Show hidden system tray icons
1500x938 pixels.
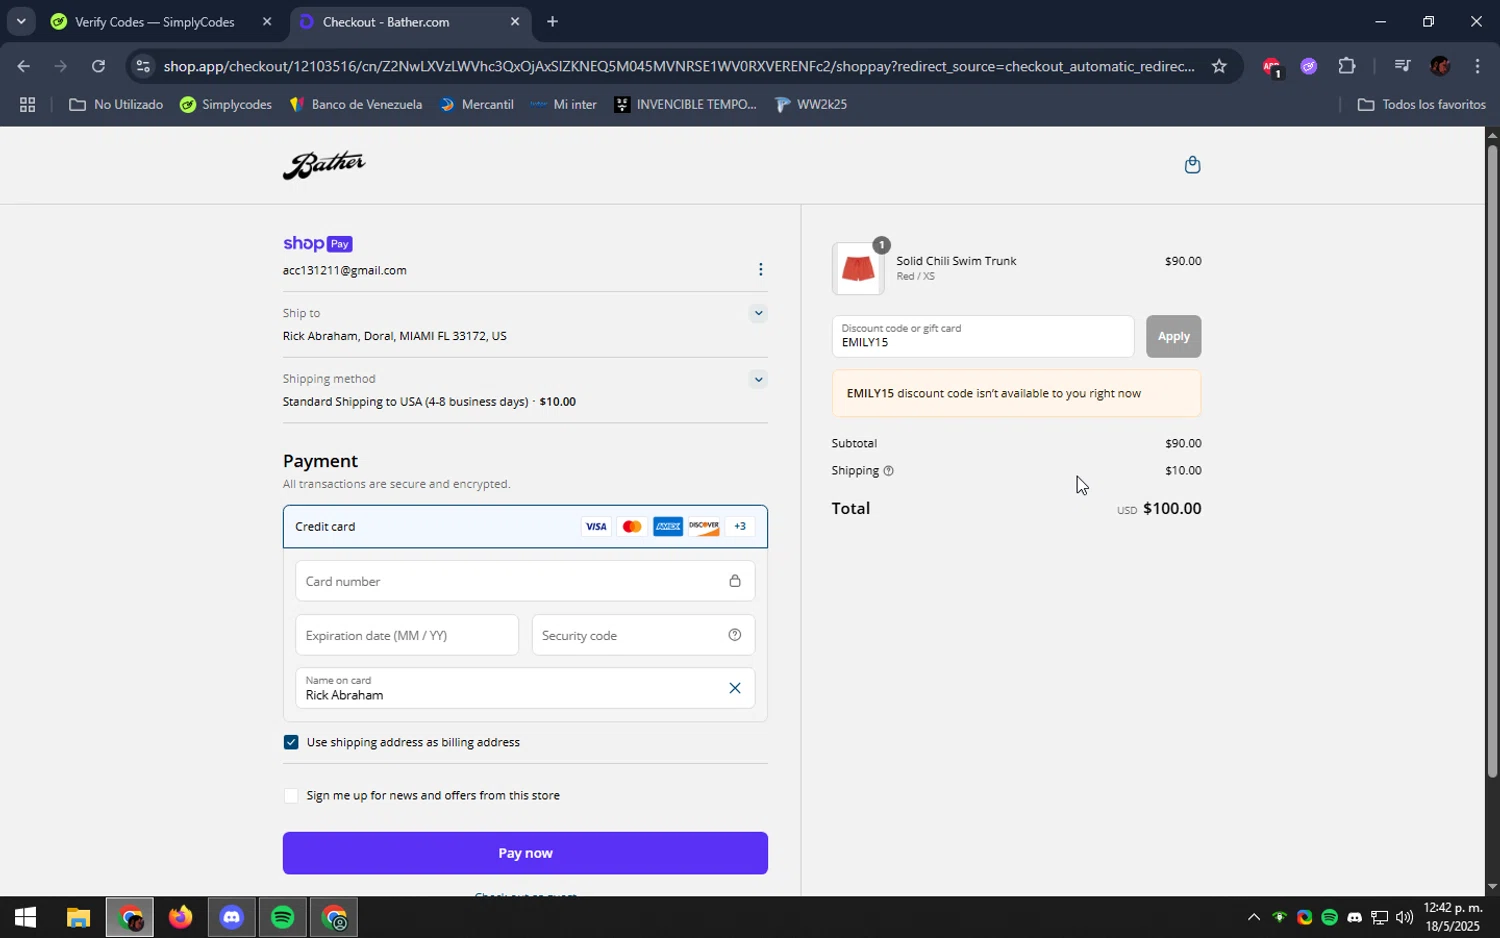[x=1253, y=917]
